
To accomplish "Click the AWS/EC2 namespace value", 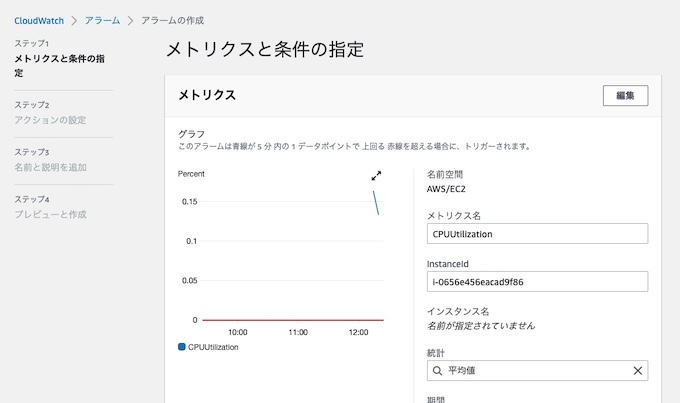I will tap(446, 189).
